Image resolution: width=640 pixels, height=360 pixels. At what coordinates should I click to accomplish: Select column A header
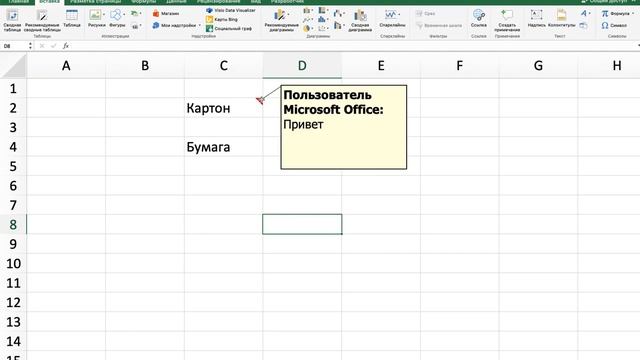click(x=66, y=66)
